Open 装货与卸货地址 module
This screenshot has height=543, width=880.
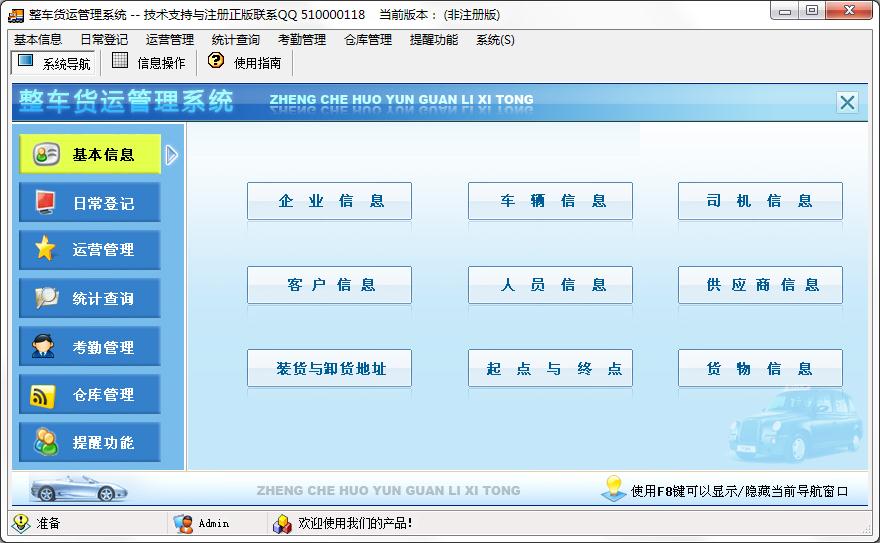tap(329, 369)
